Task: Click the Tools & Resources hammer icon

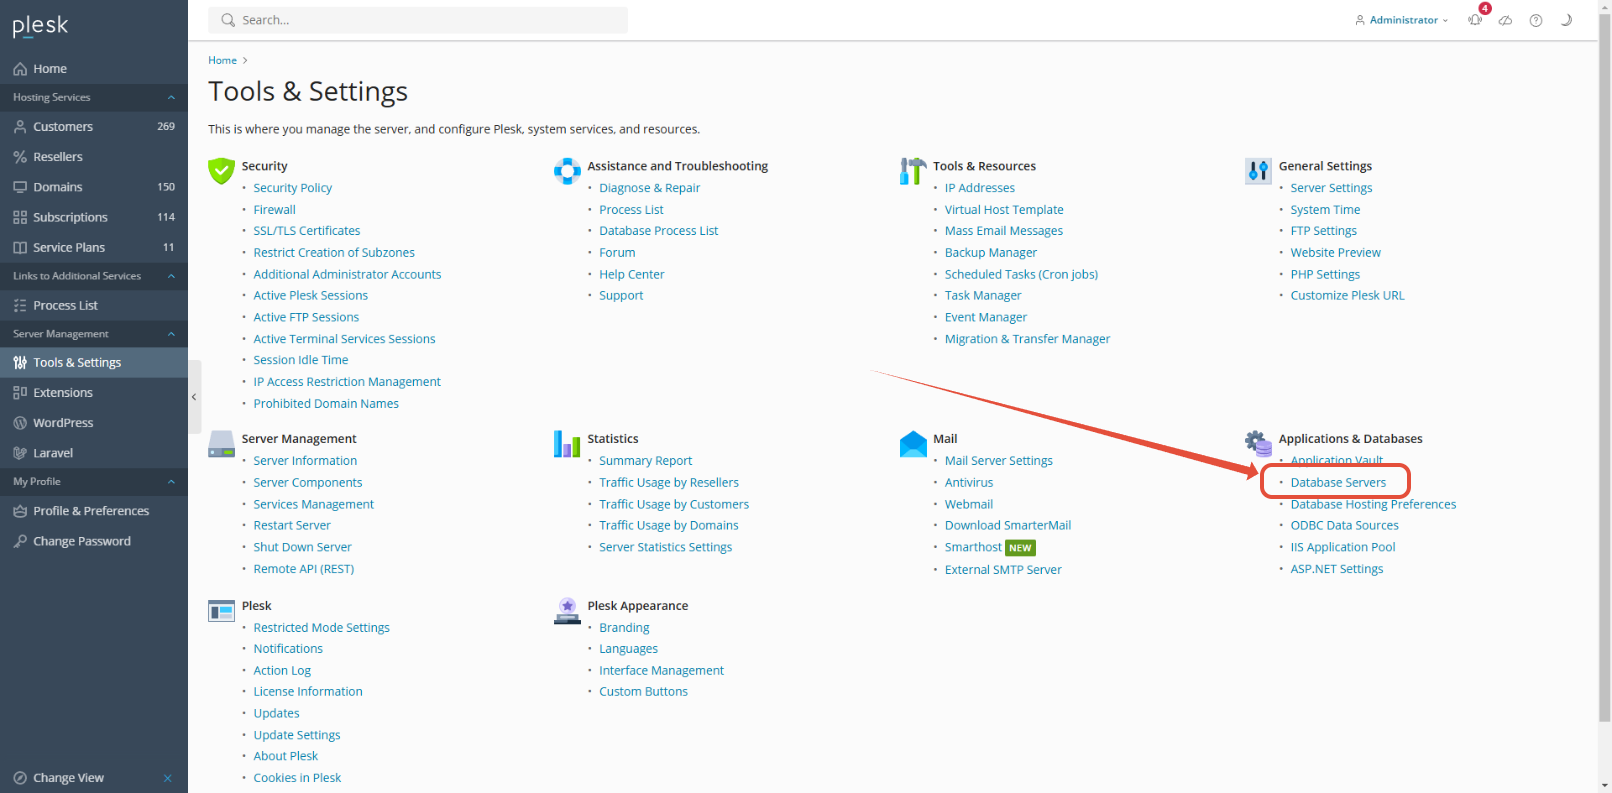Action: click(913, 171)
